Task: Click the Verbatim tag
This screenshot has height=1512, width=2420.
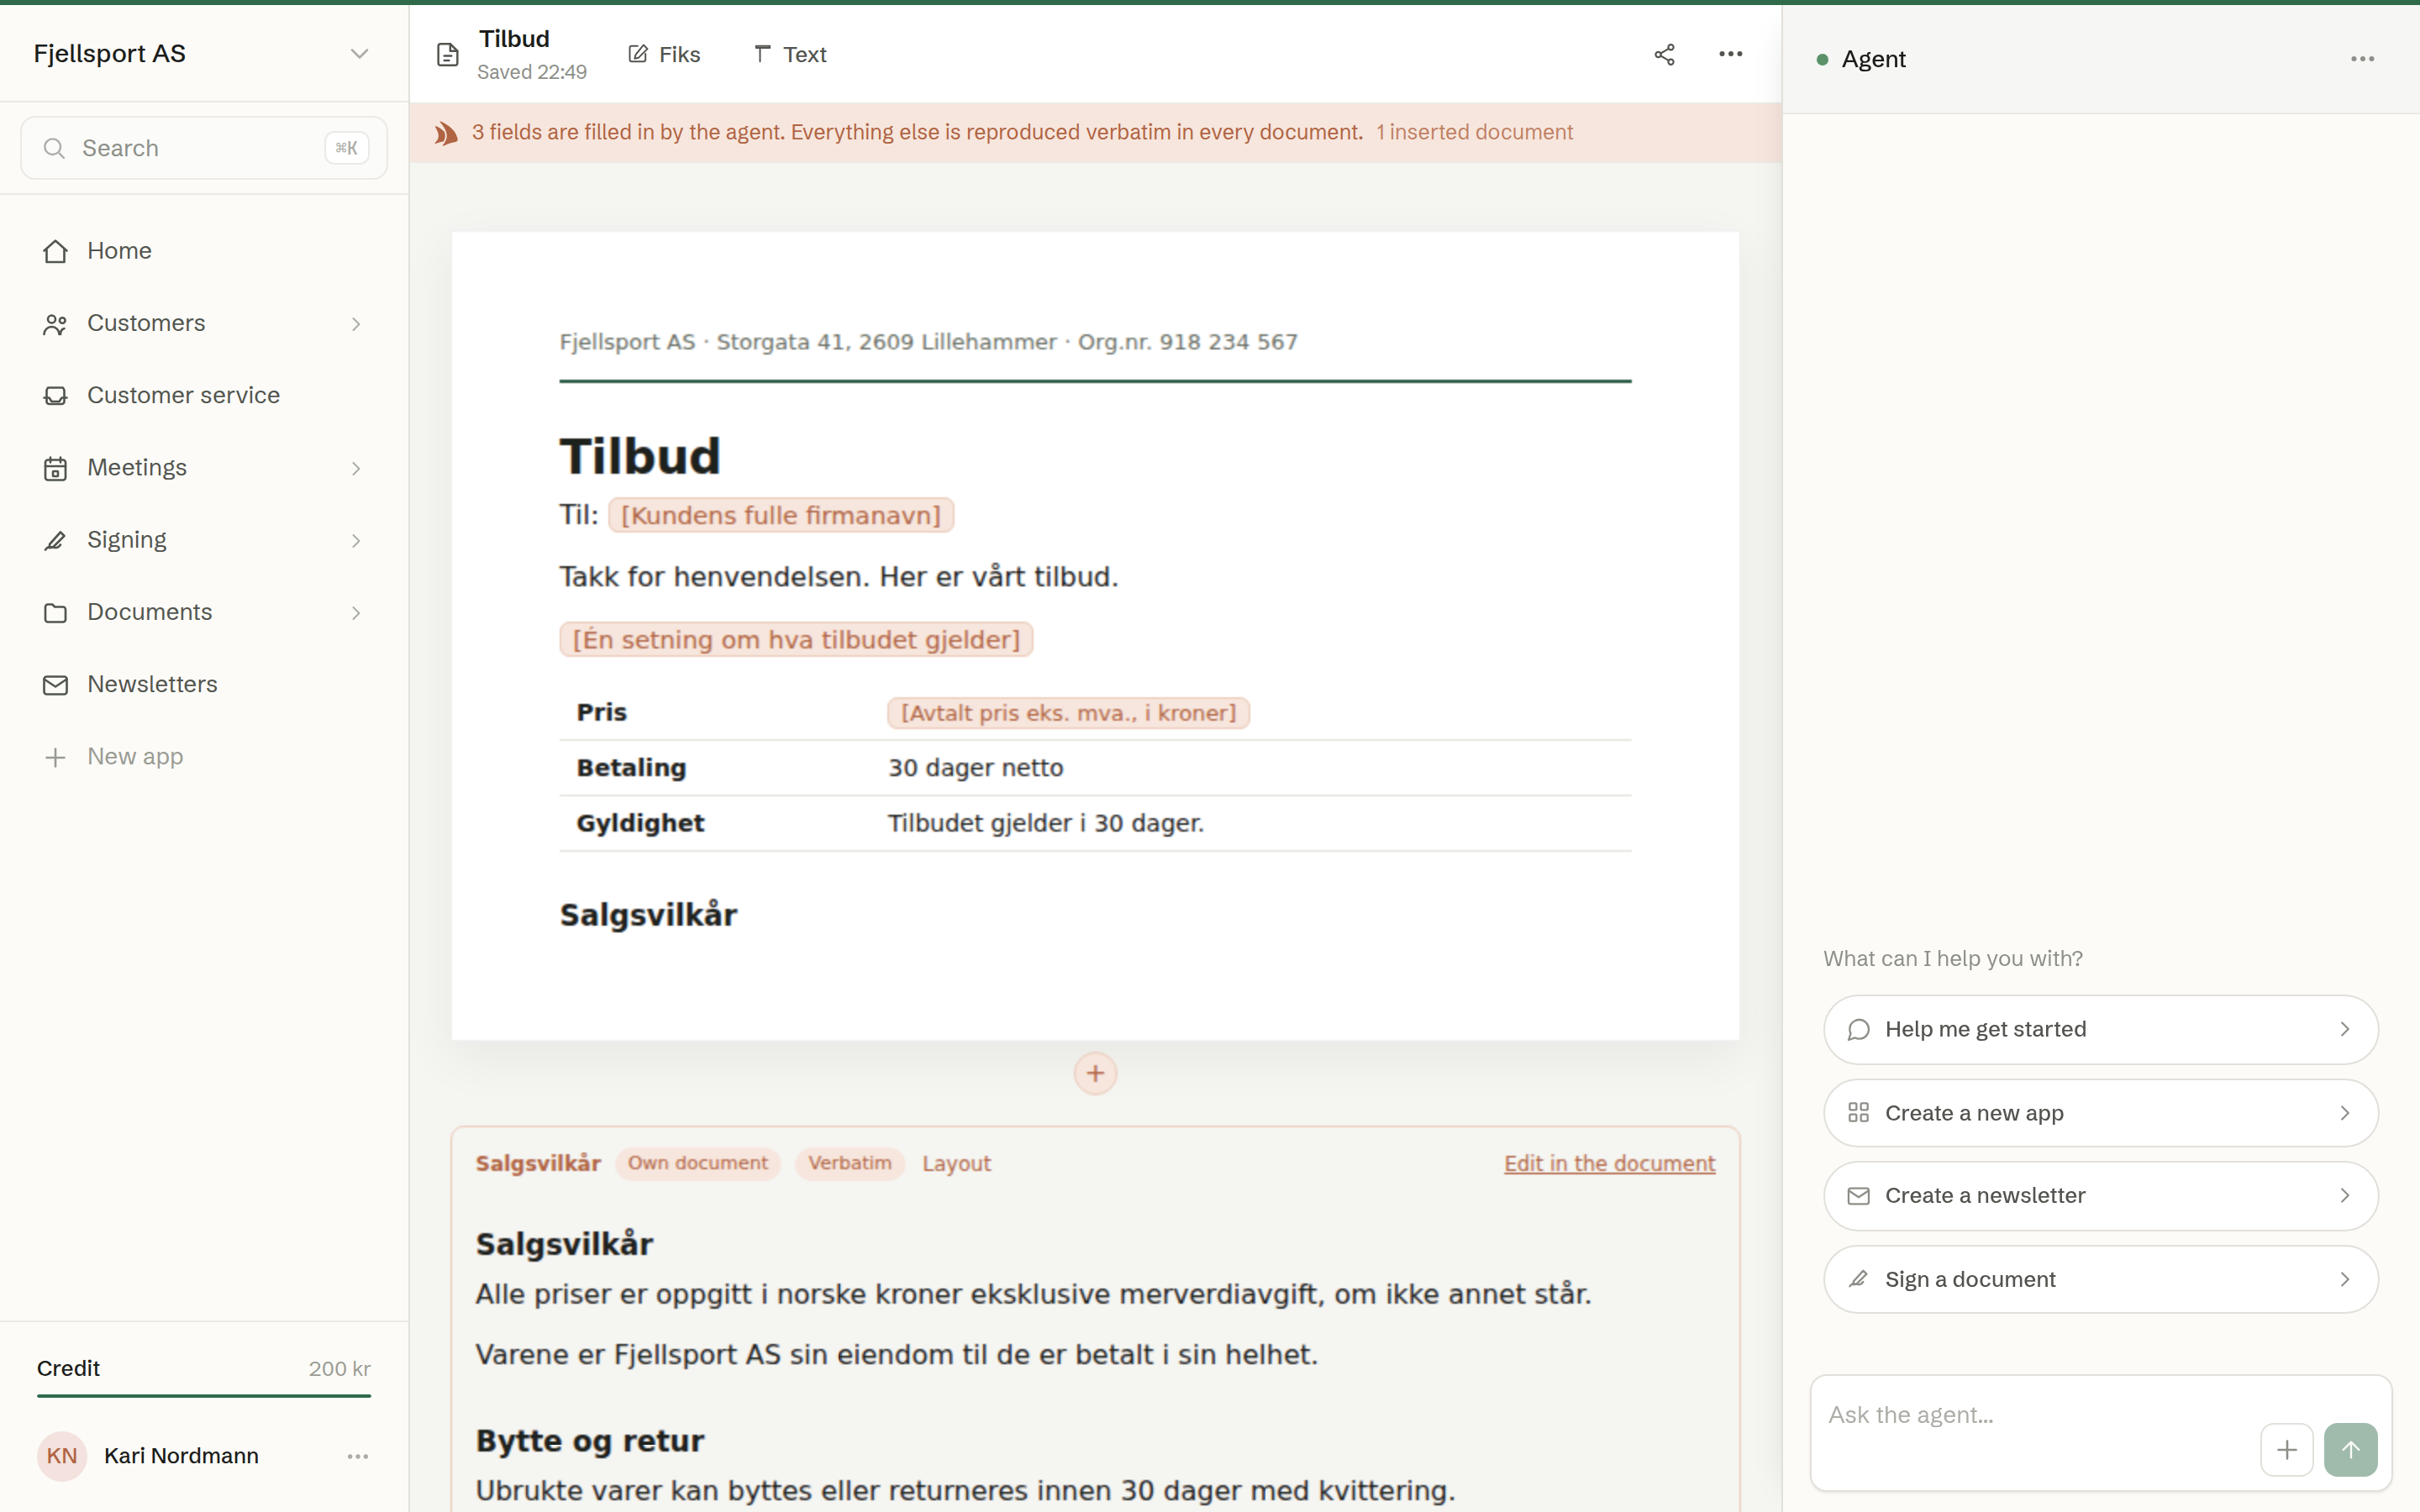Action: [849, 1163]
